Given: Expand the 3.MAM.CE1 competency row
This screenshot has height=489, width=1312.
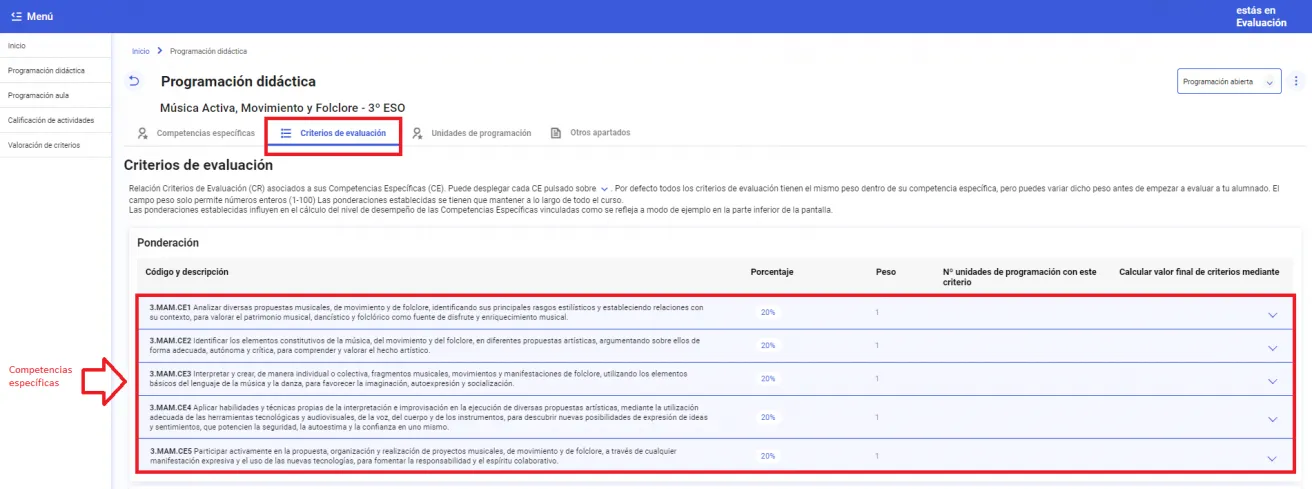Looking at the screenshot, I should pyautogui.click(x=1272, y=315).
